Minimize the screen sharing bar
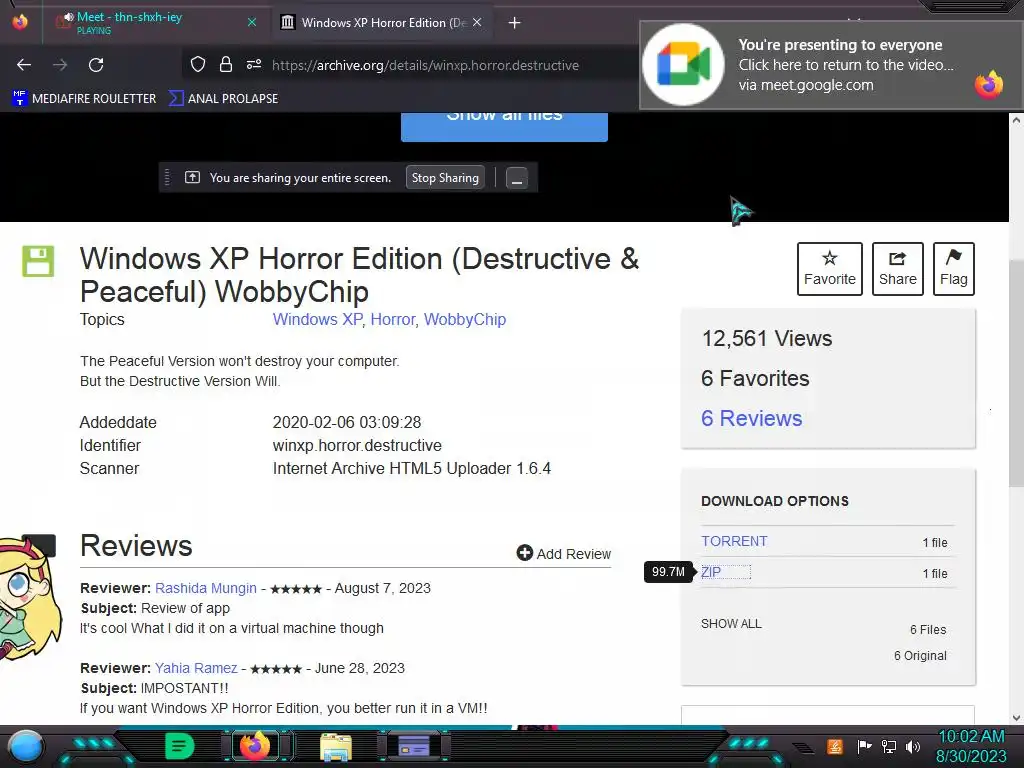 (517, 178)
